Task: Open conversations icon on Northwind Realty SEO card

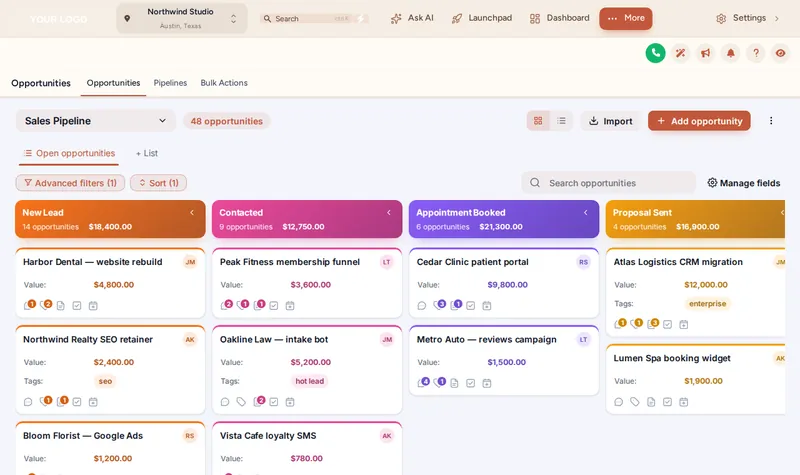Action: click(x=28, y=402)
